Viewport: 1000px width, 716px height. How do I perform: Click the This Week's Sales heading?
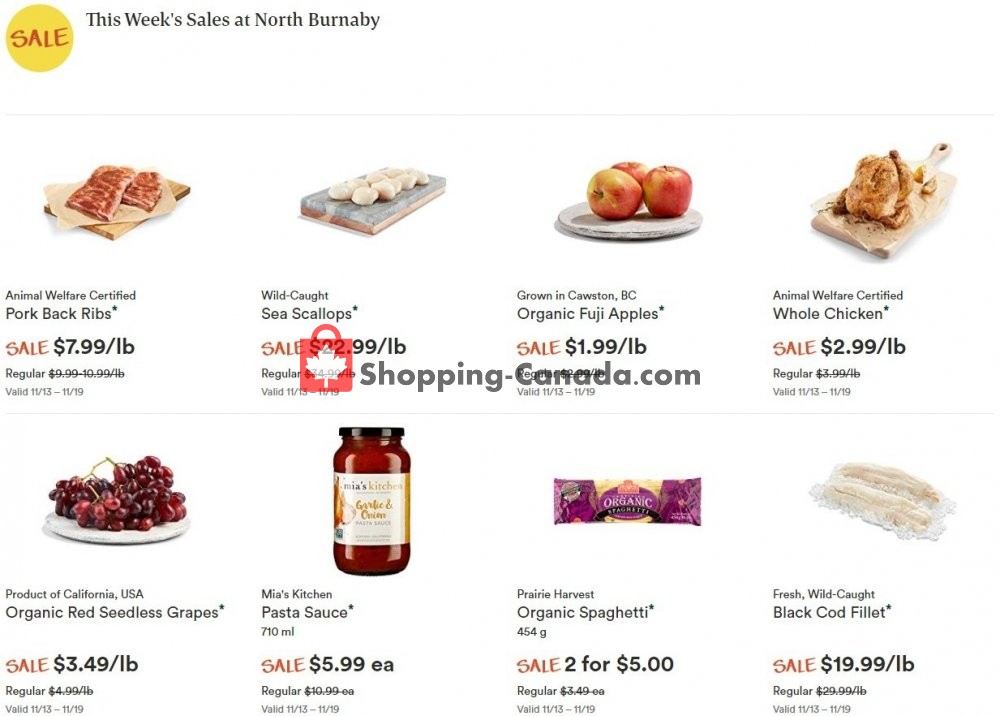click(x=232, y=20)
